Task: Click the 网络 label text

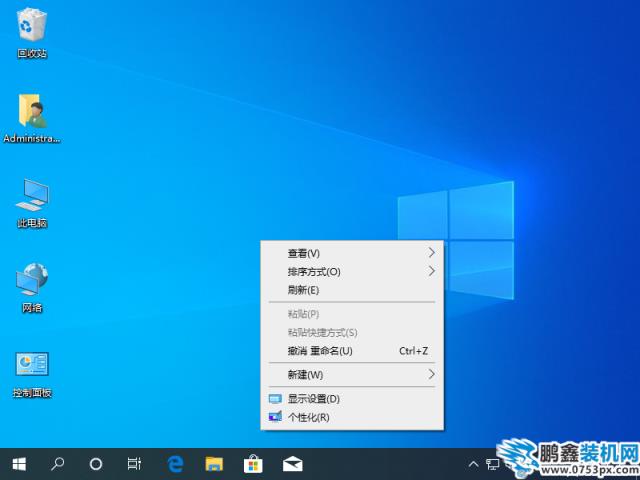Action: click(32, 308)
